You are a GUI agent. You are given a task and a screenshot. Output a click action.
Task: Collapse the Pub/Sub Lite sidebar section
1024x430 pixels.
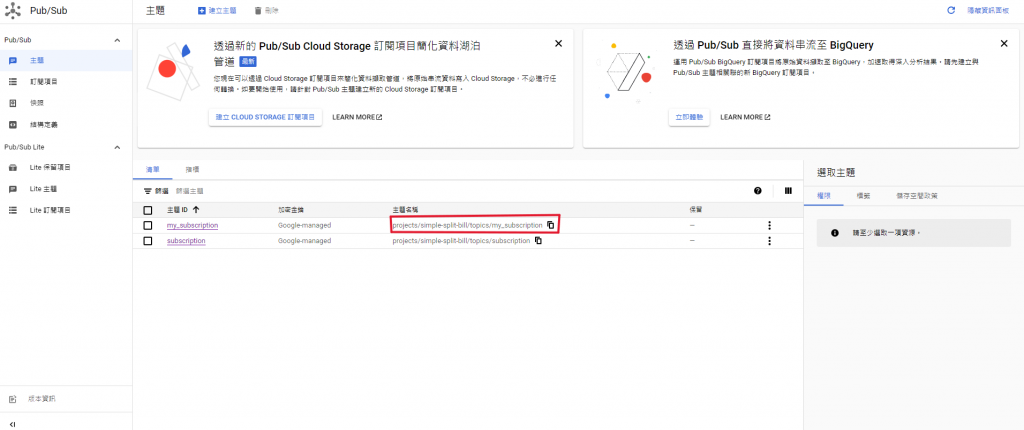click(118, 147)
